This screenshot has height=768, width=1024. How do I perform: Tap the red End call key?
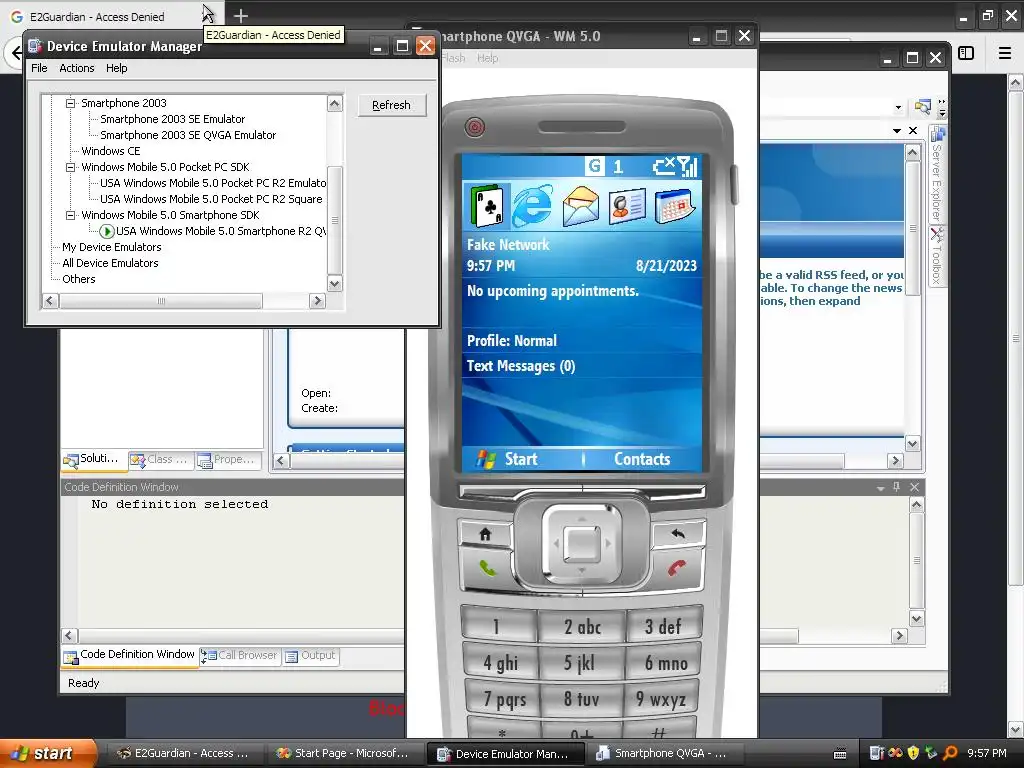point(677,568)
